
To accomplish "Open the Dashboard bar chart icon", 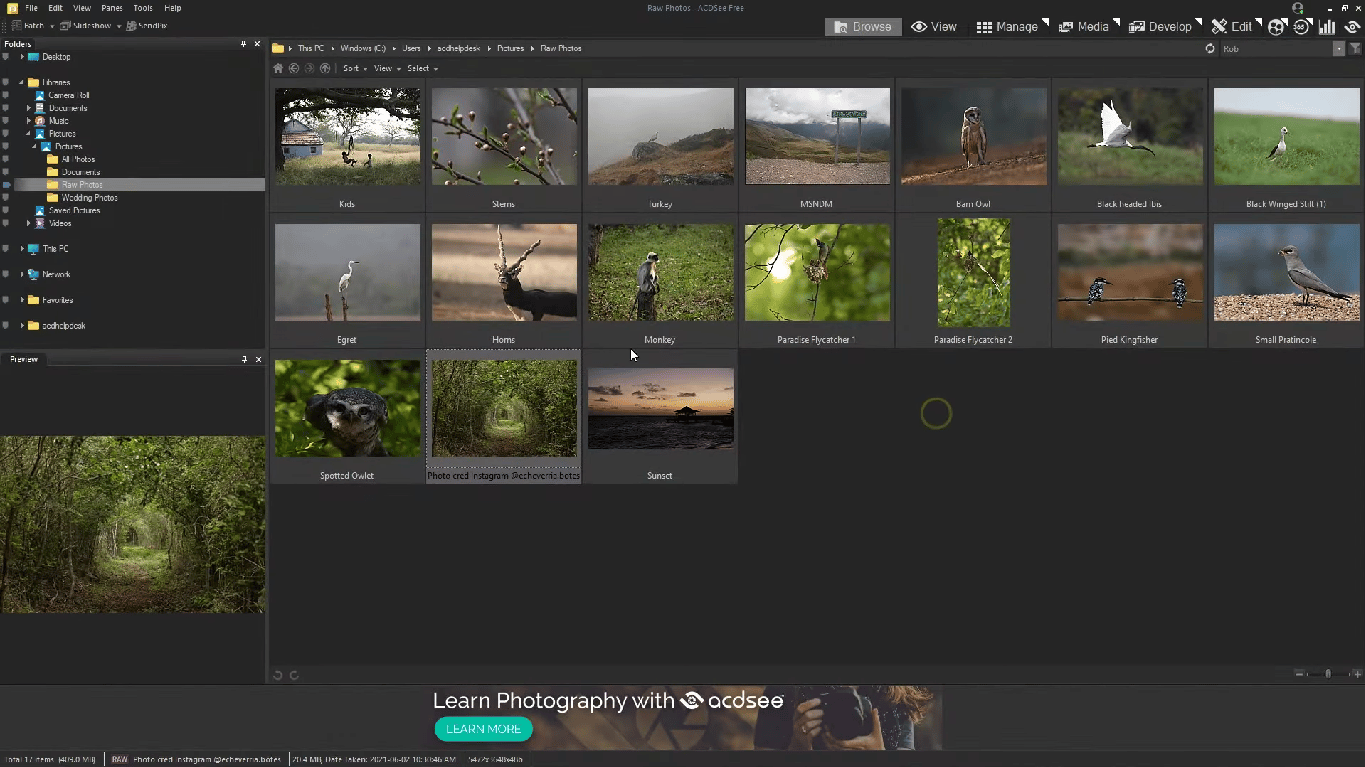I will coord(1327,27).
